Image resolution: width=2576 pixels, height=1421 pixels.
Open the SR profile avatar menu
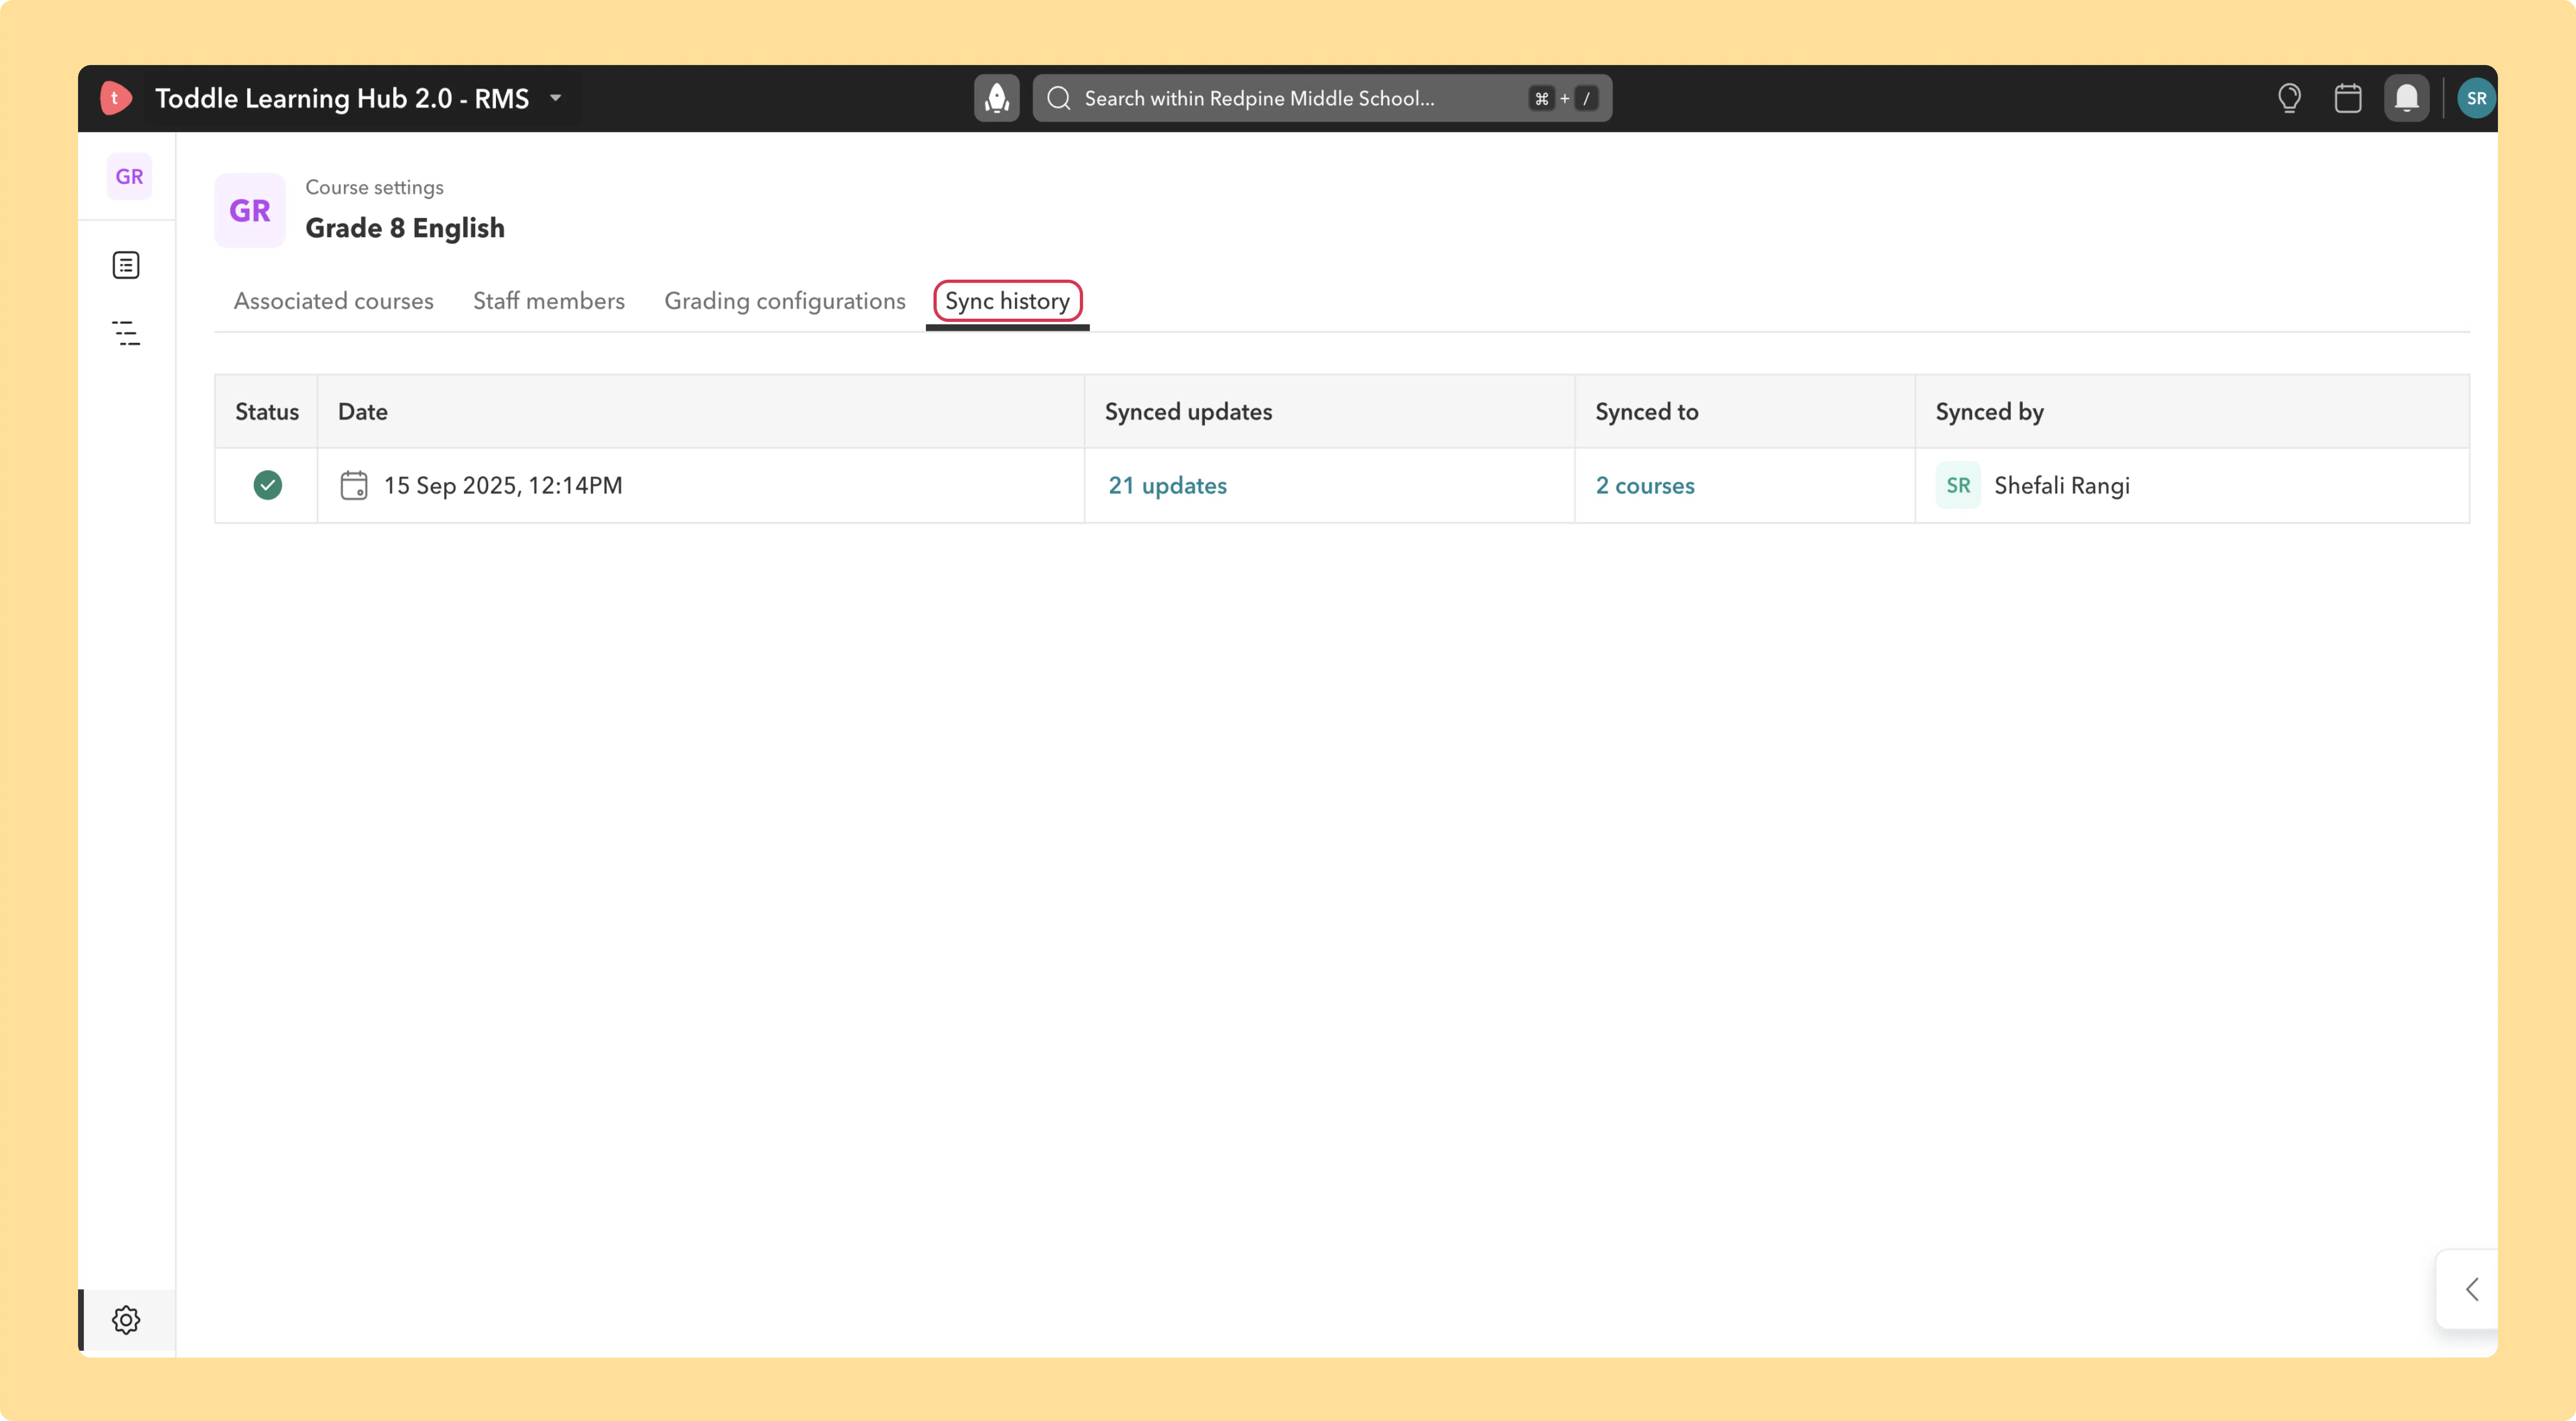(x=2476, y=98)
